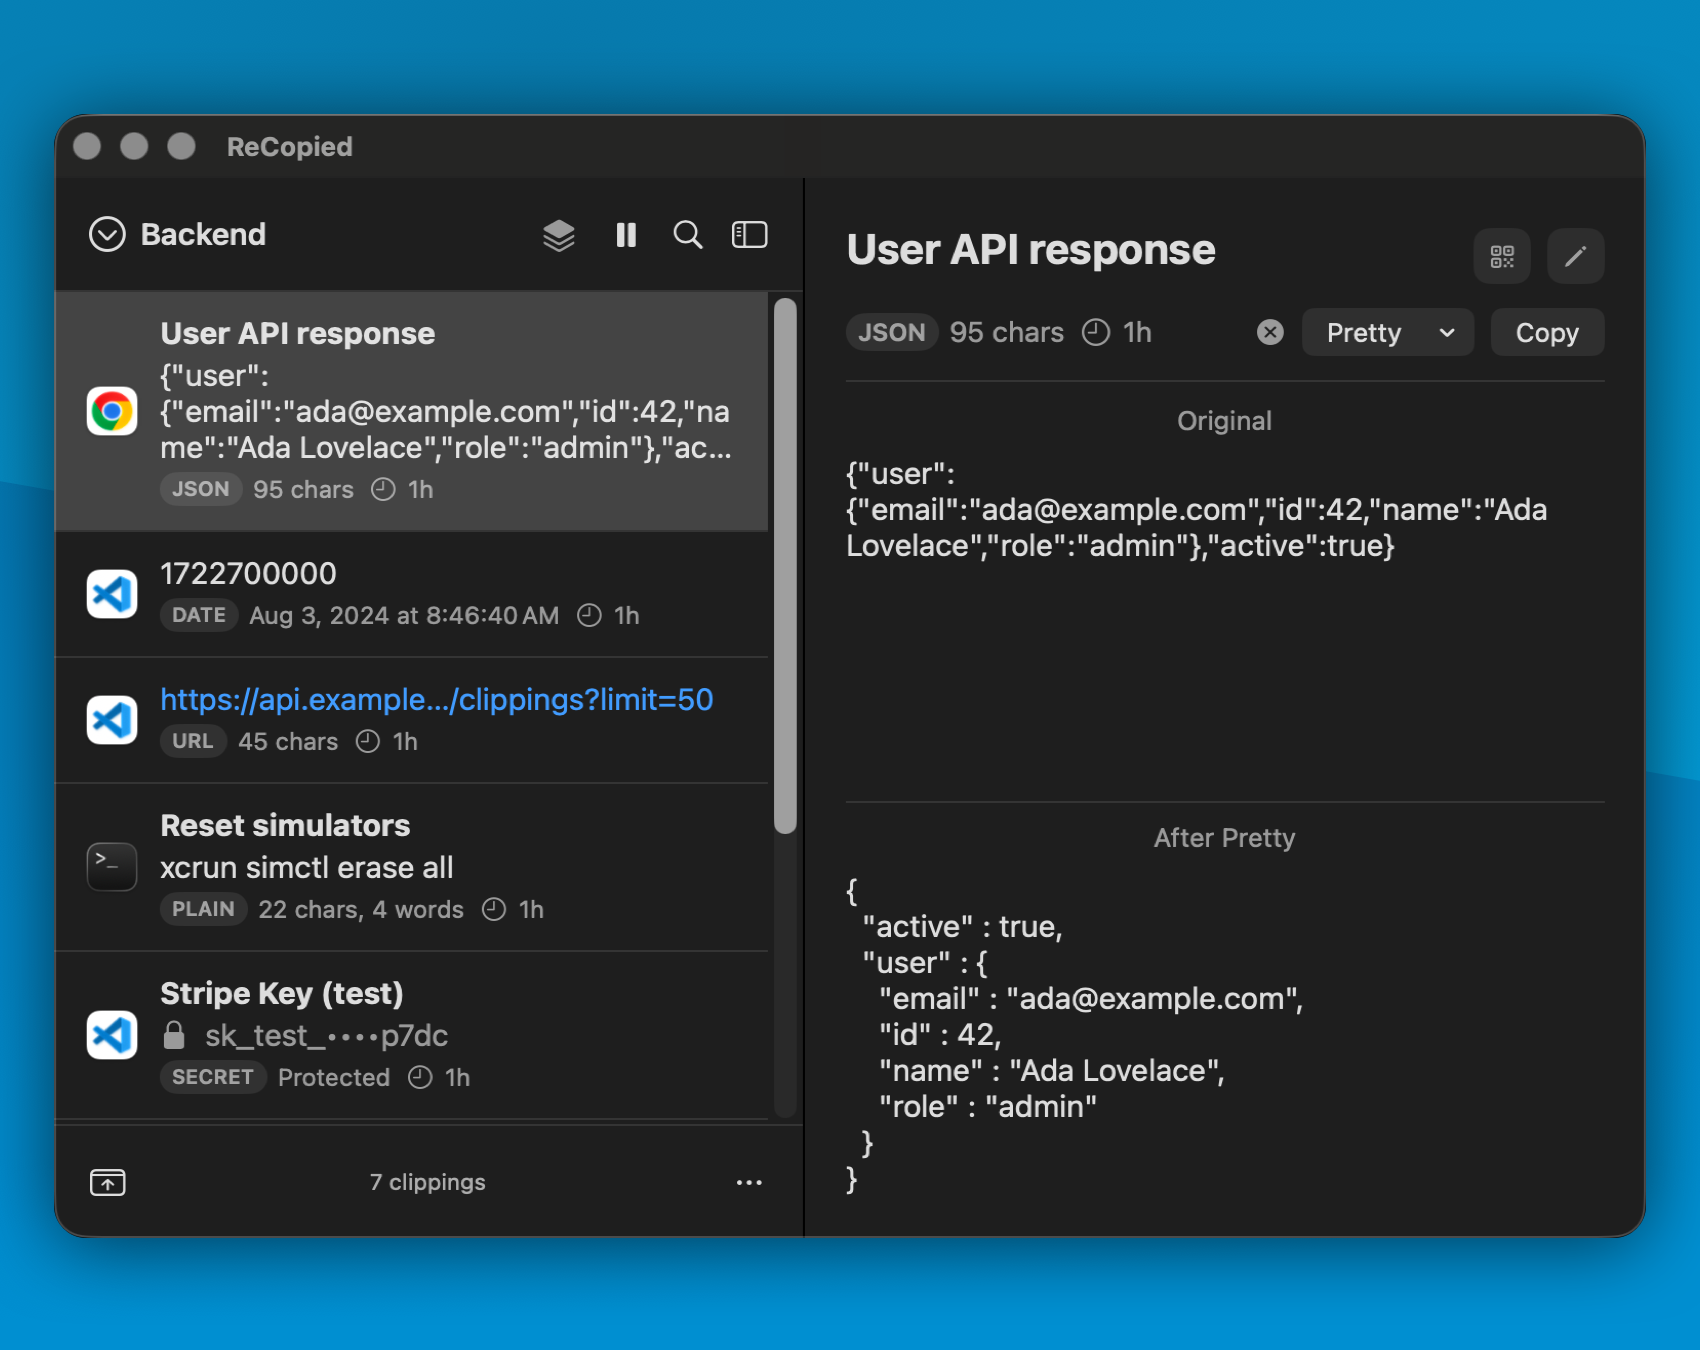The height and width of the screenshot is (1350, 1700).
Task: Click the "active" : true line
Action: click(x=962, y=927)
